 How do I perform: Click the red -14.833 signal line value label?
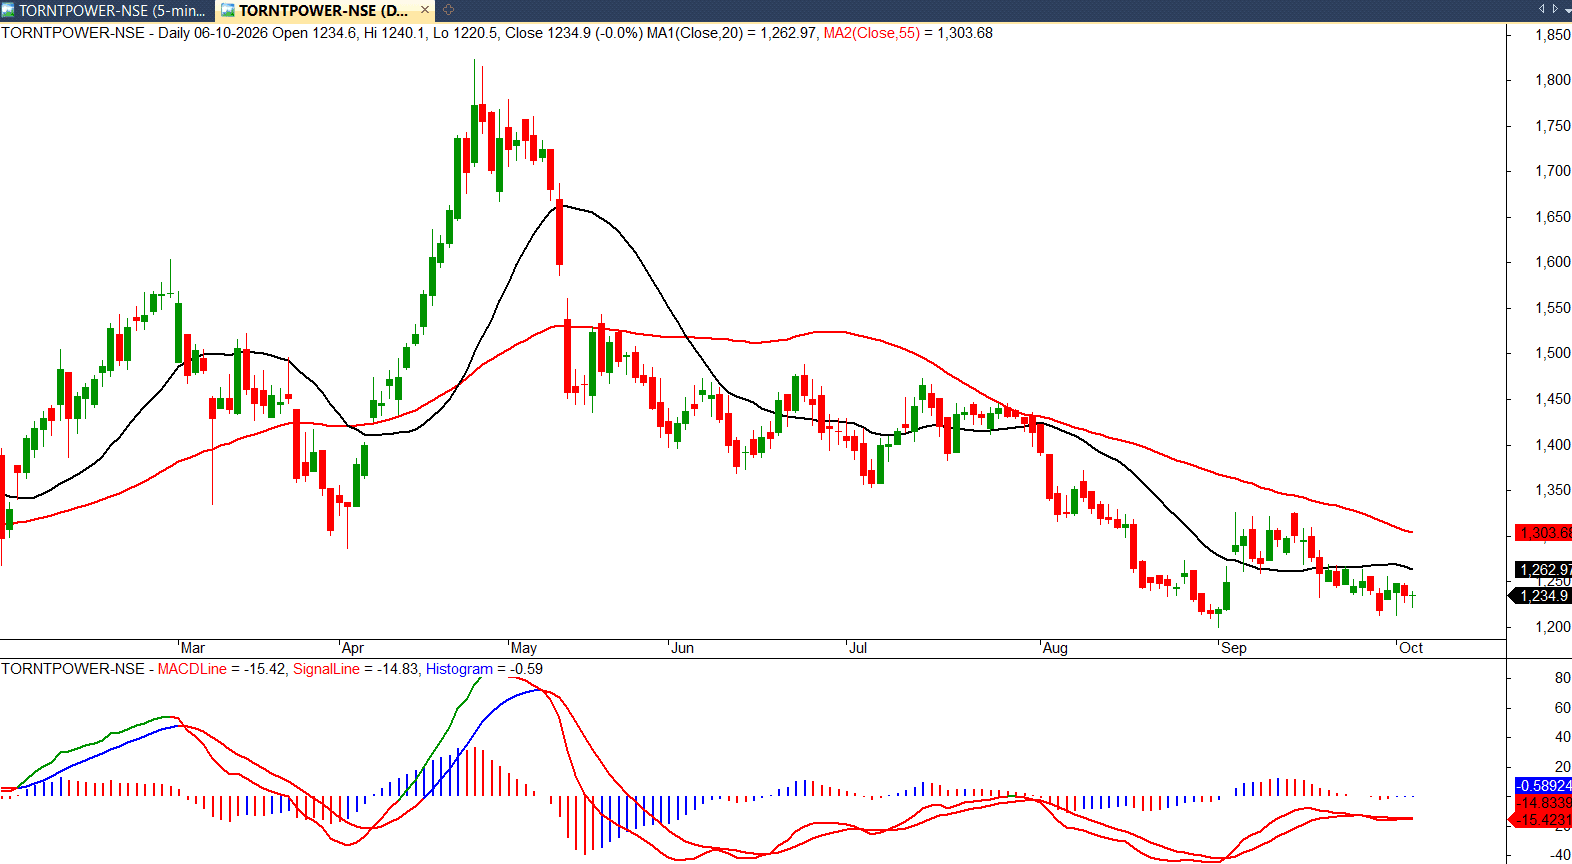click(x=1543, y=803)
